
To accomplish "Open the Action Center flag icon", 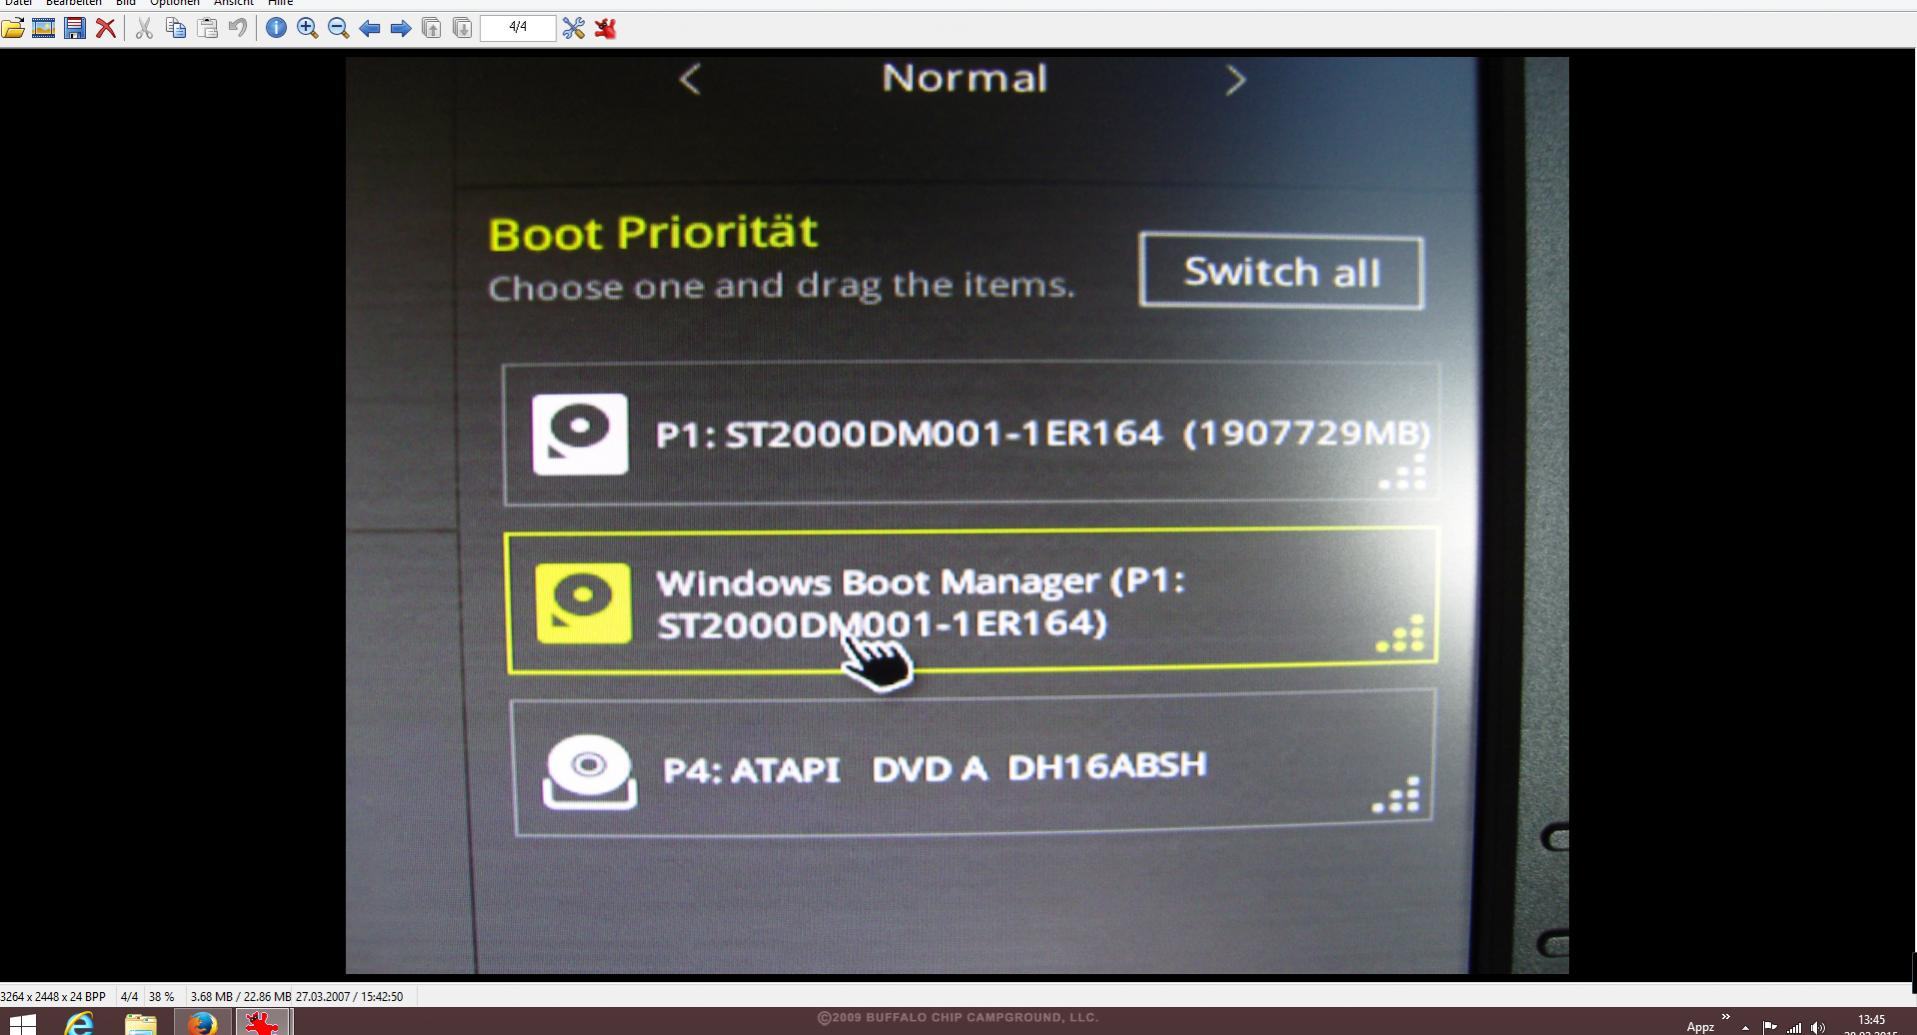I will [x=1769, y=1027].
